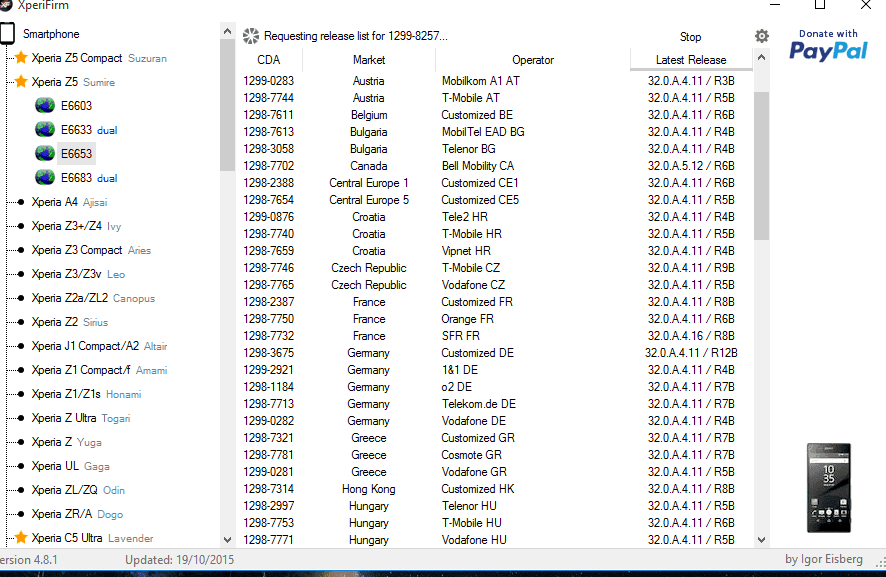Screen dimensions: 886x577
Task: Sort by the Market column header
Action: point(369,60)
